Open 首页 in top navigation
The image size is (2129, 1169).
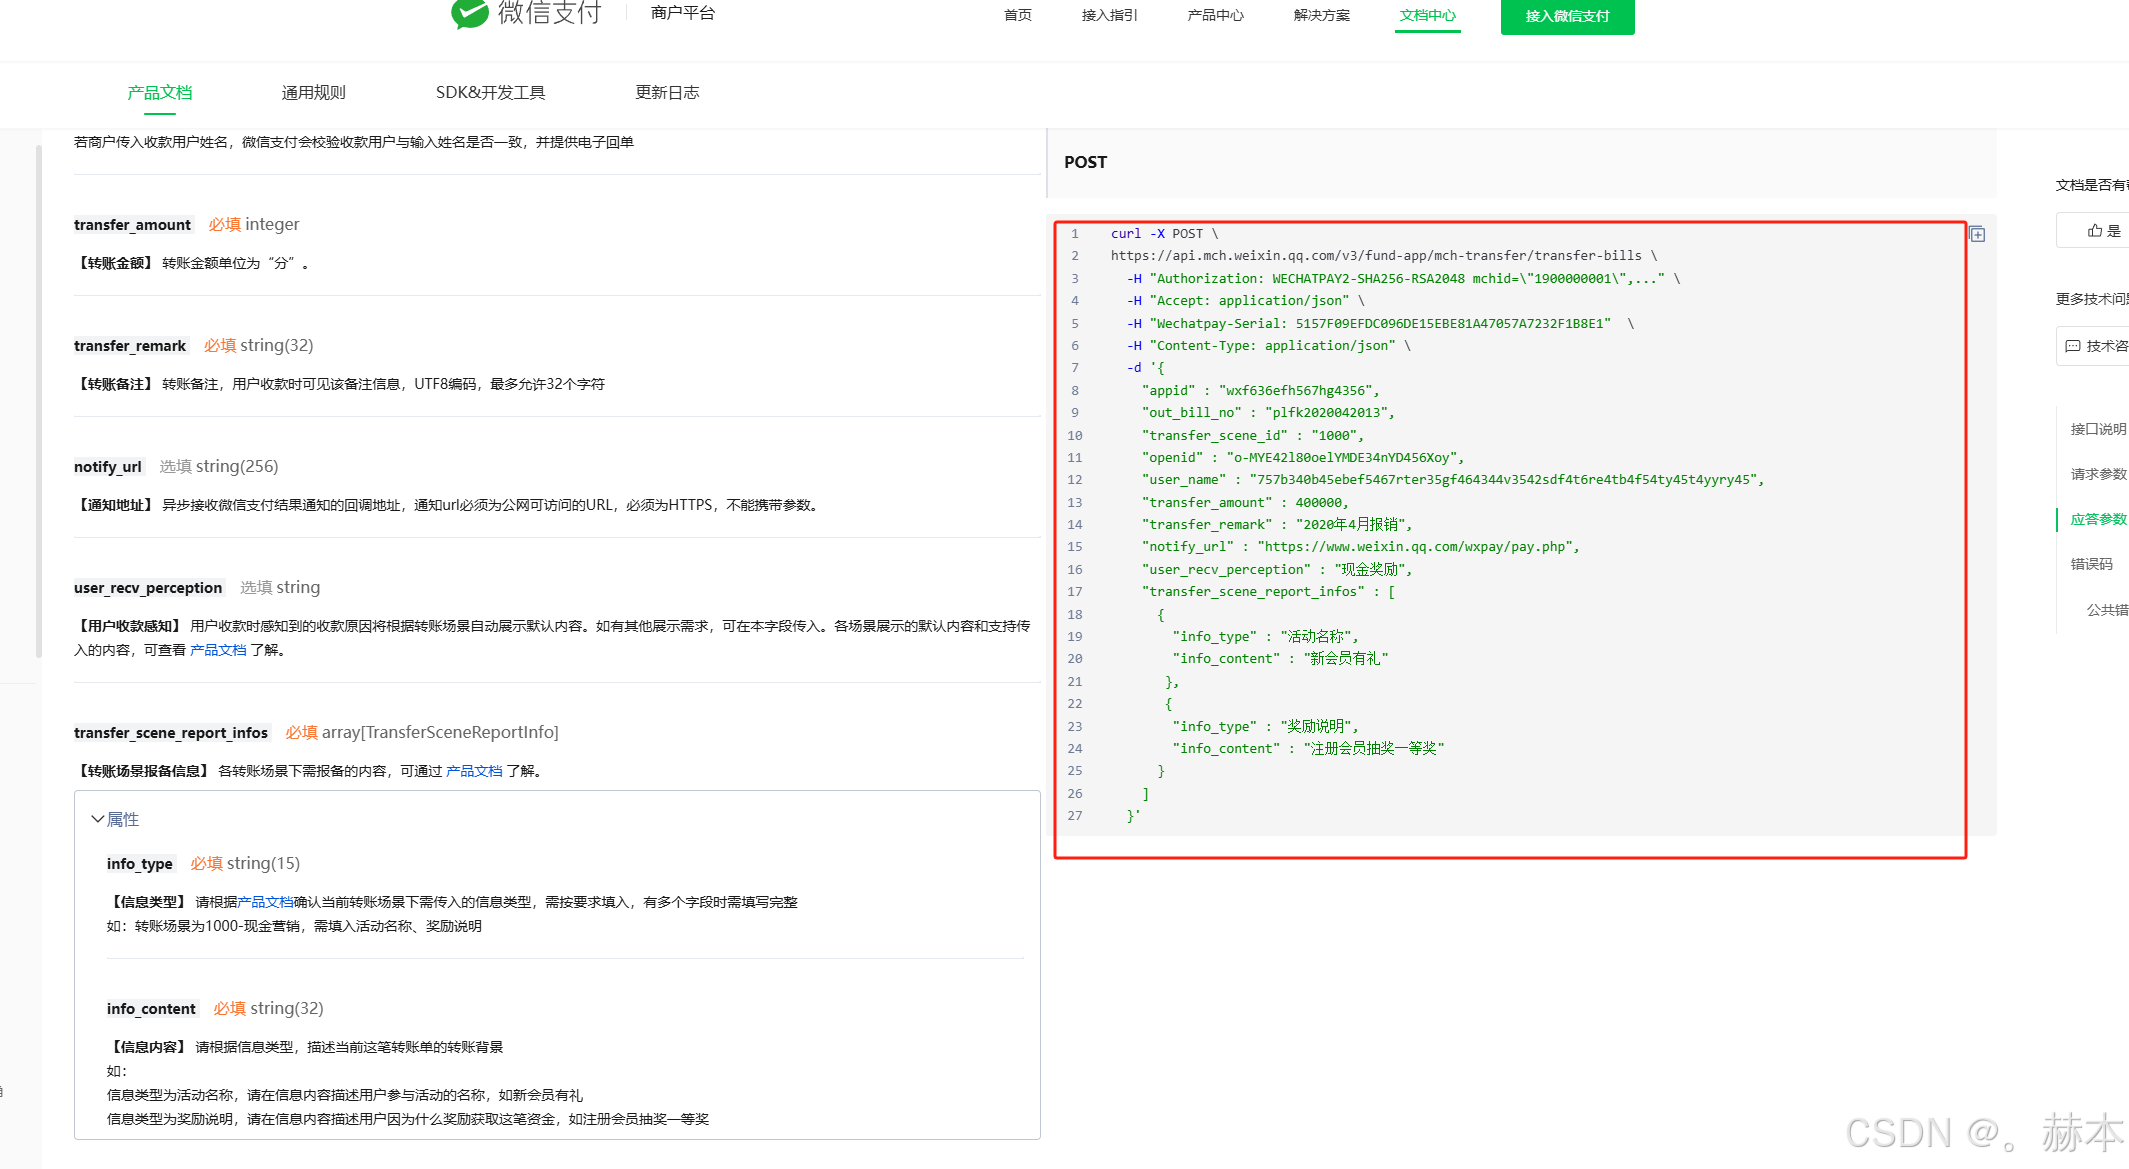1017,15
